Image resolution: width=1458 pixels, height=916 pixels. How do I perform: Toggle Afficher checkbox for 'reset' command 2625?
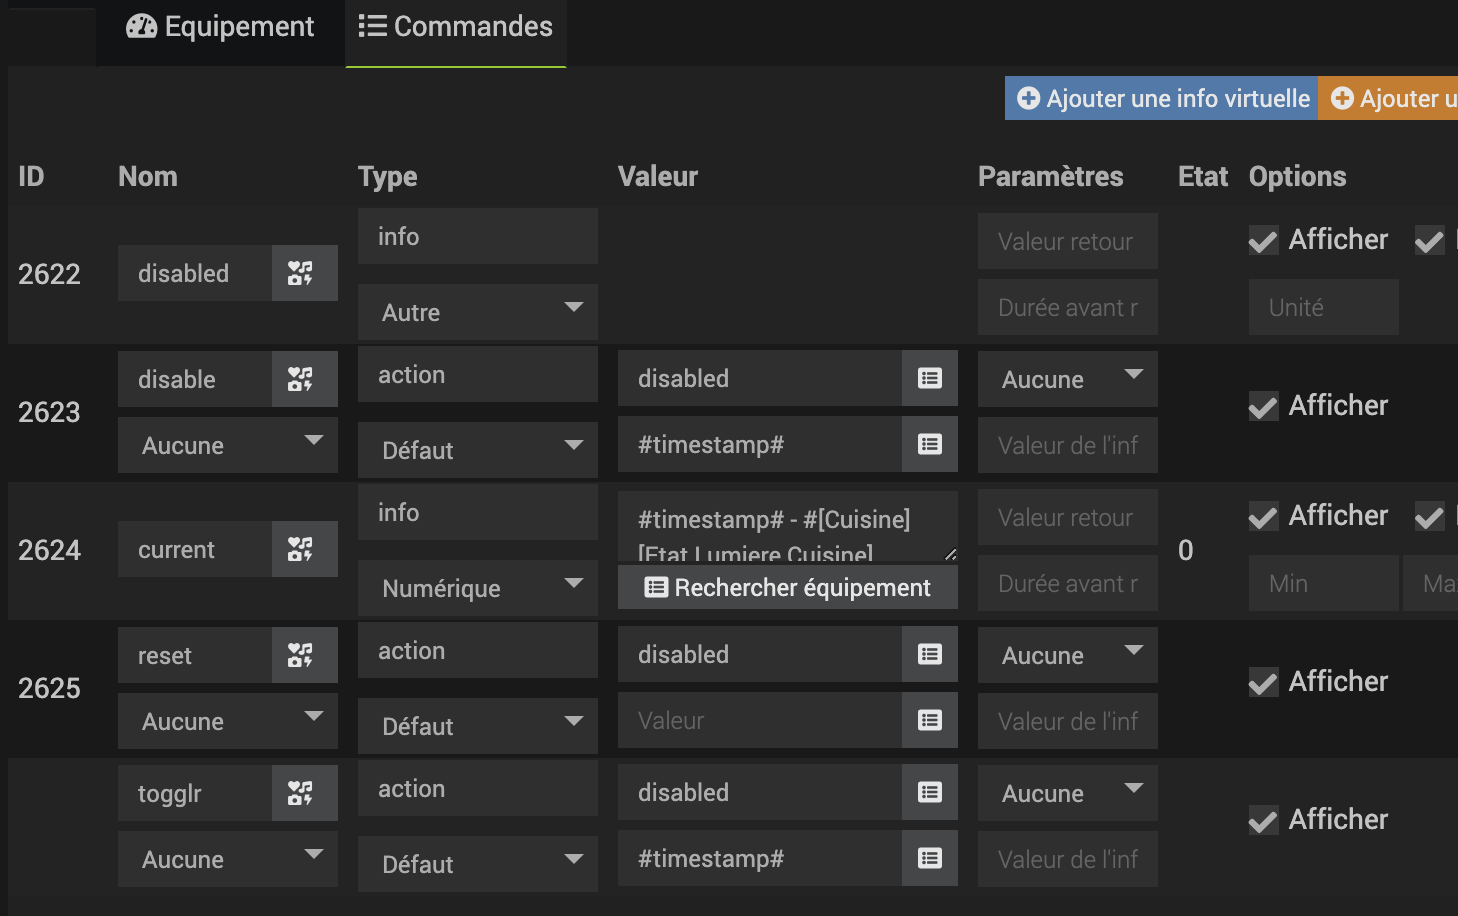point(1264,683)
